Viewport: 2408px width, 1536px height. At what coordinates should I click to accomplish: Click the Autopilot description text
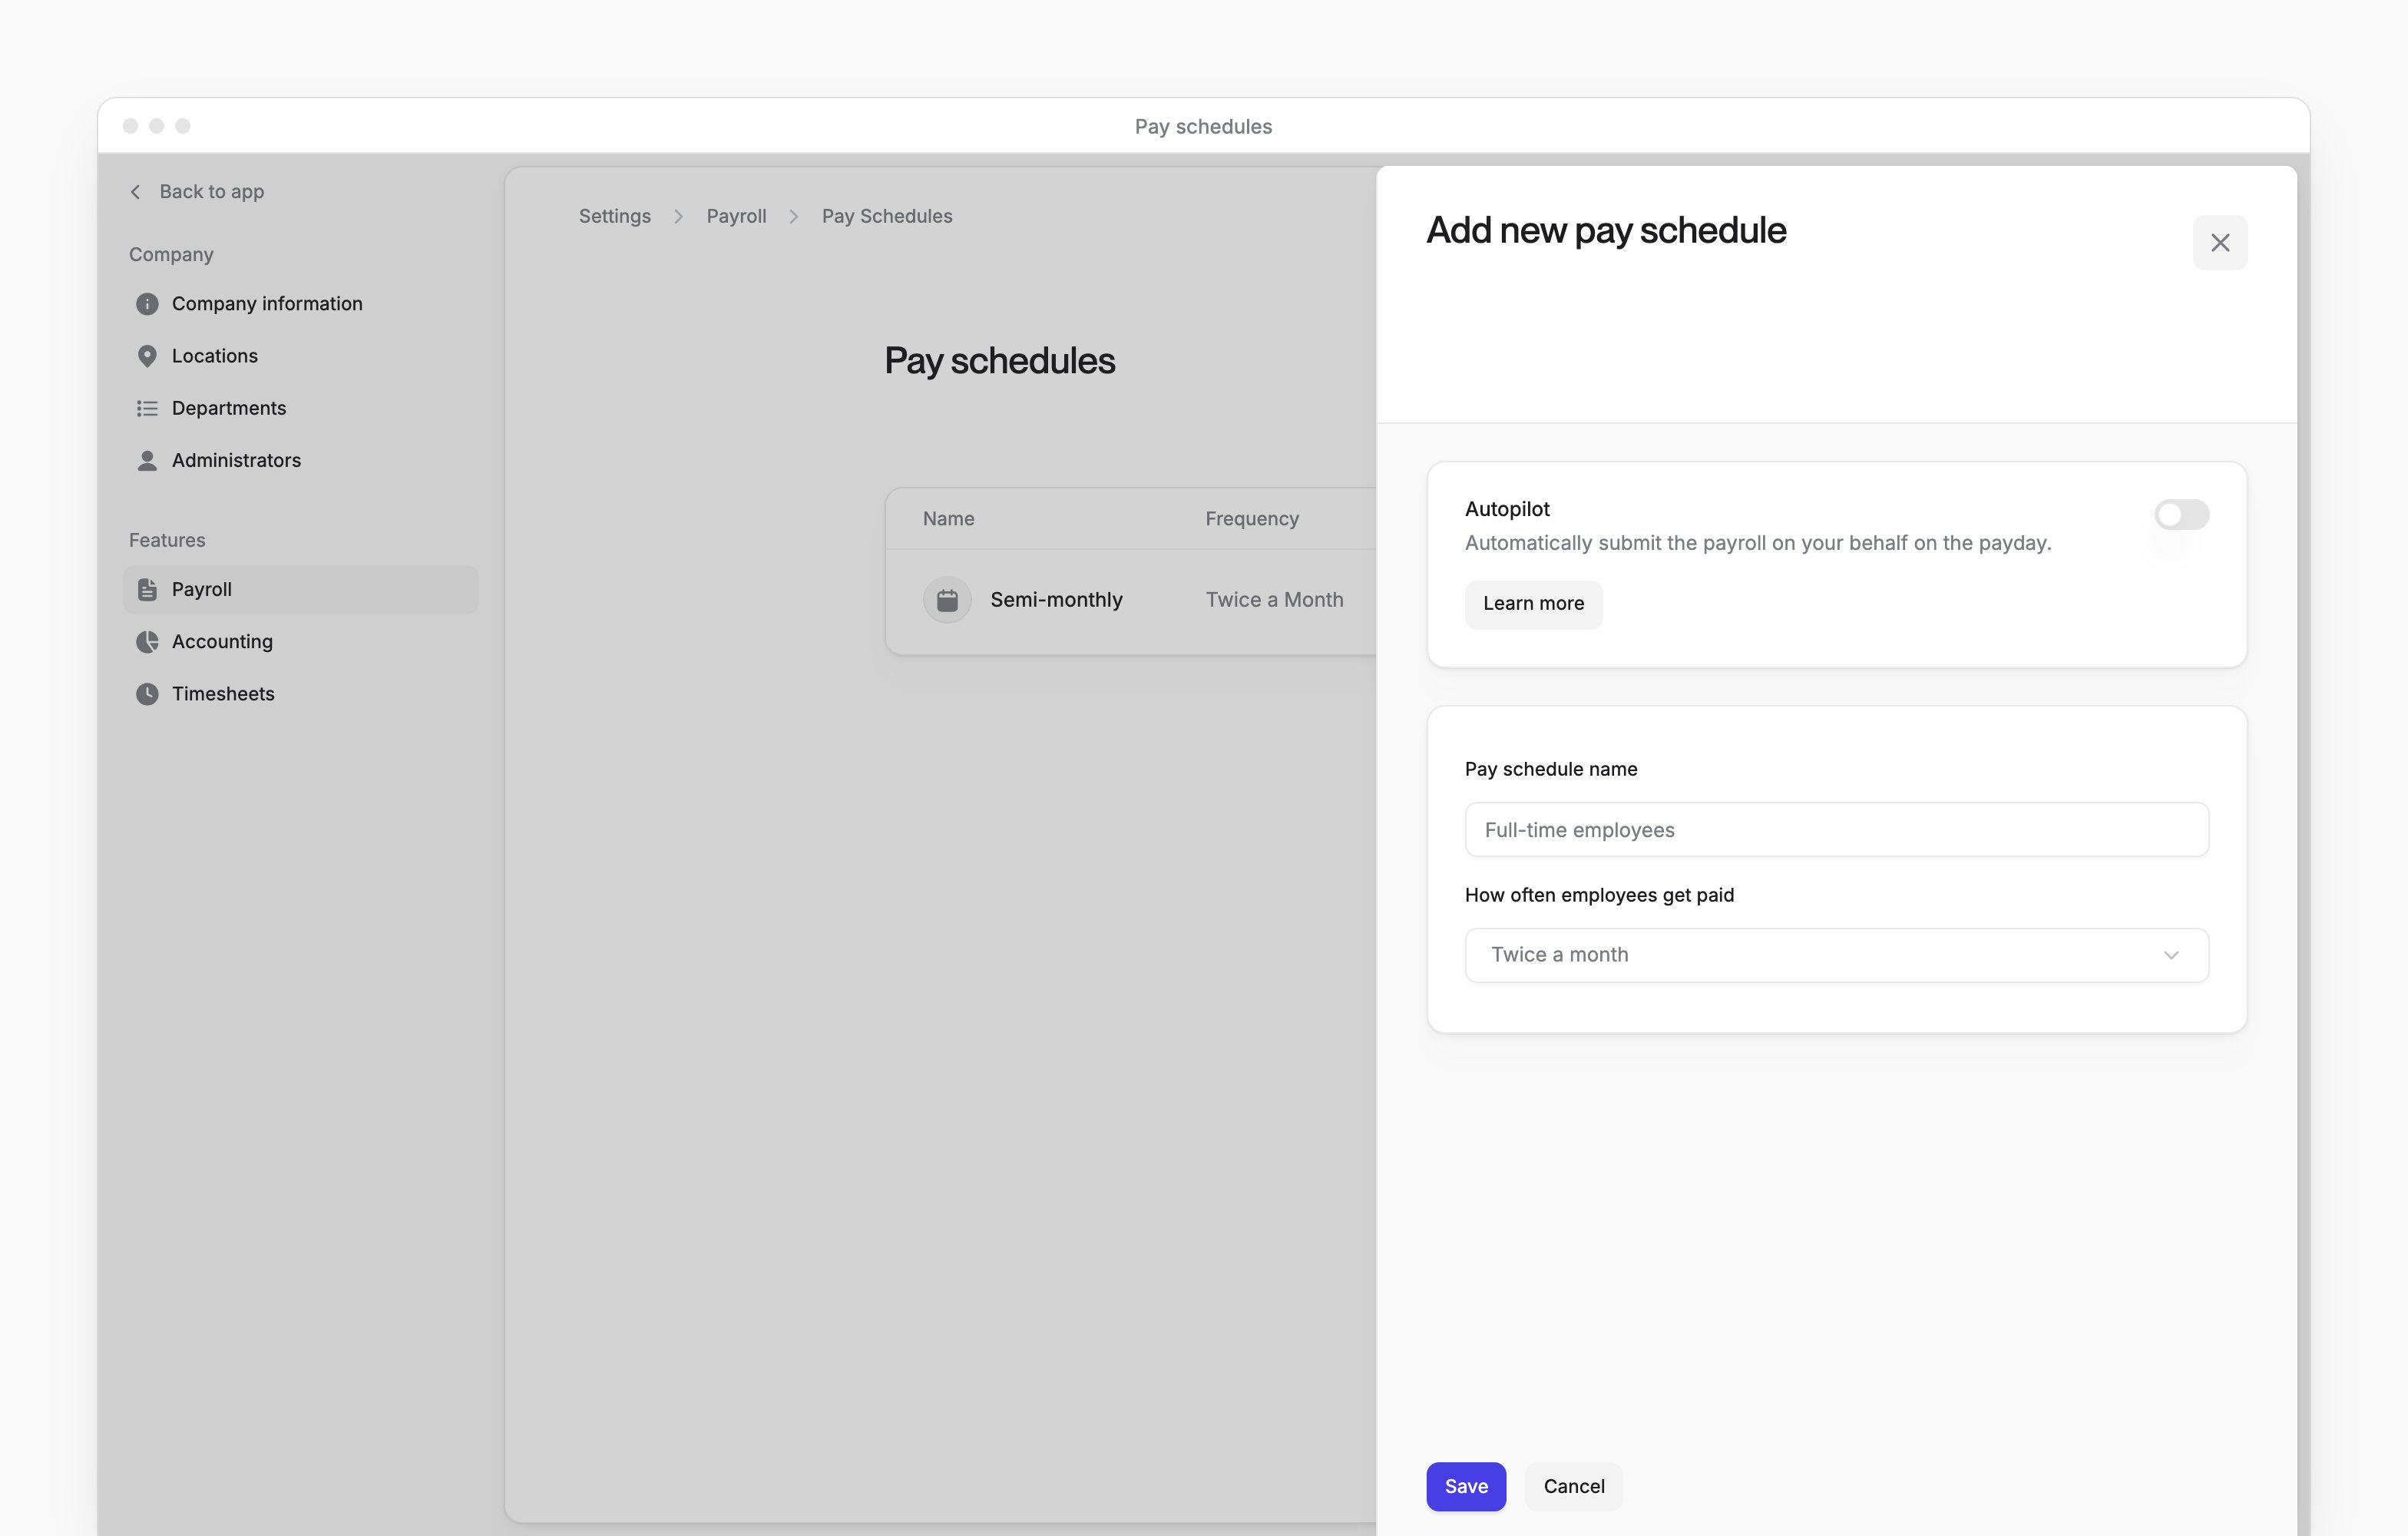[x=1758, y=543]
